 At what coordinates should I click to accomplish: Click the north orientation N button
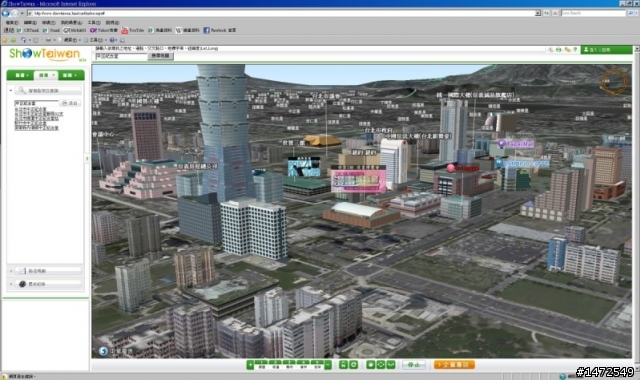343,364
